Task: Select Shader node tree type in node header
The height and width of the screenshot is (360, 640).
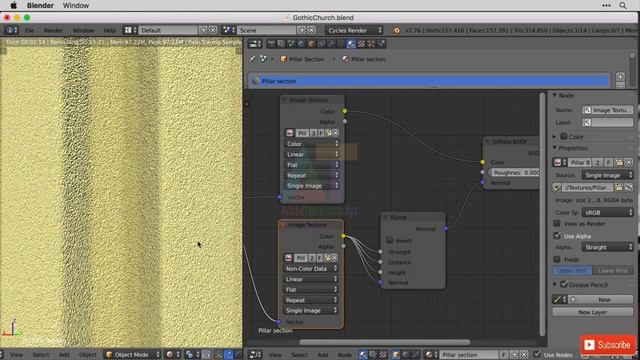Action: coord(363,355)
